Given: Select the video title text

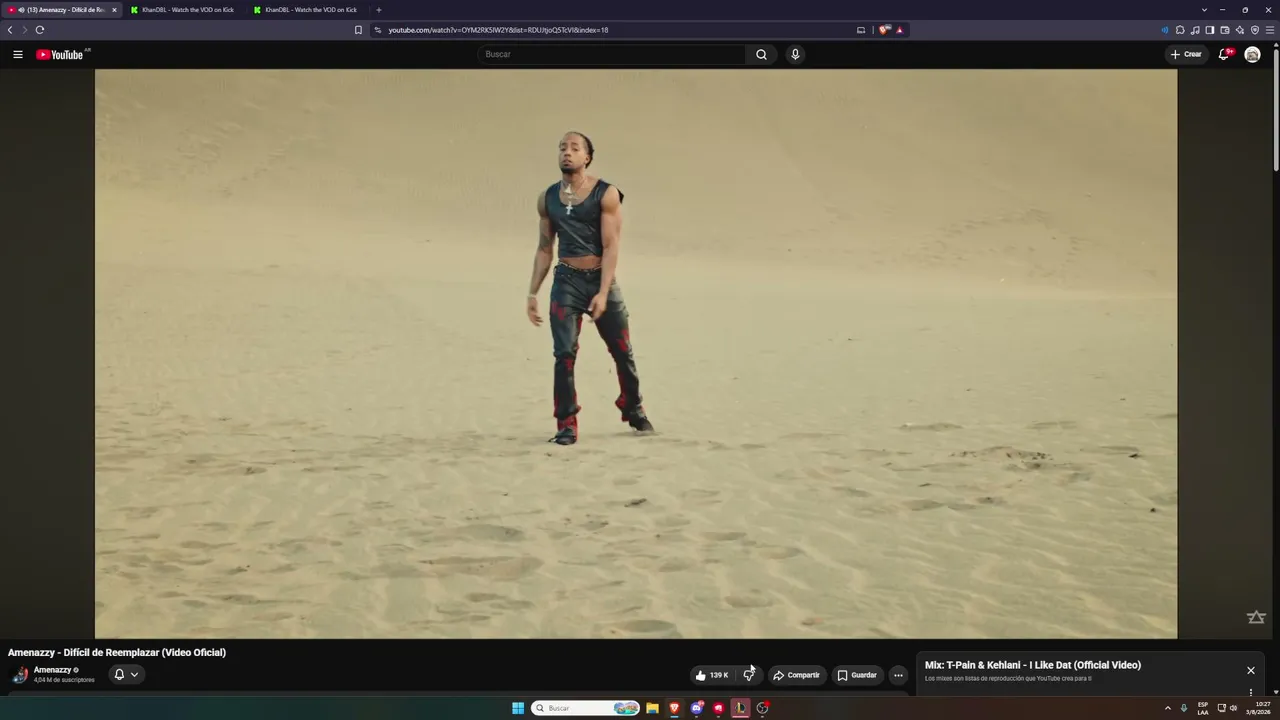Looking at the screenshot, I should (117, 652).
